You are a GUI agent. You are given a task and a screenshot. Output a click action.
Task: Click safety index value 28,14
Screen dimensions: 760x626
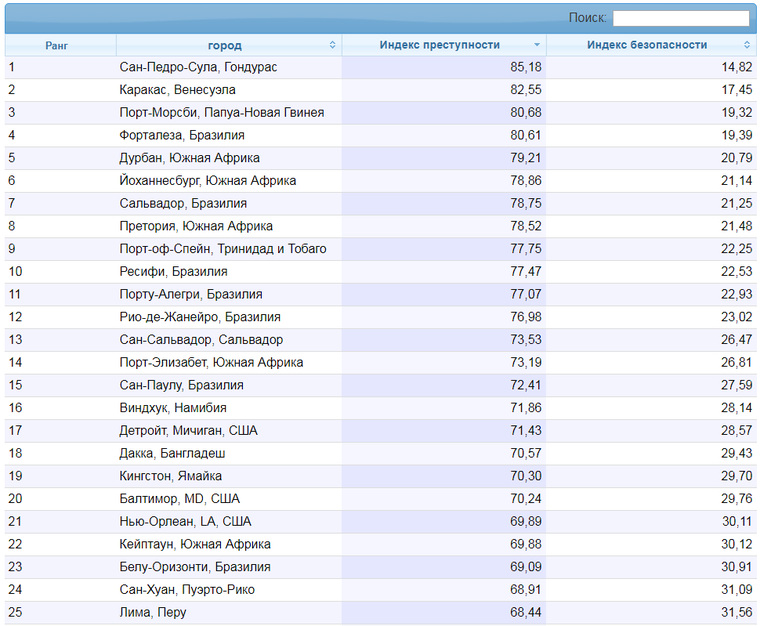click(737, 408)
